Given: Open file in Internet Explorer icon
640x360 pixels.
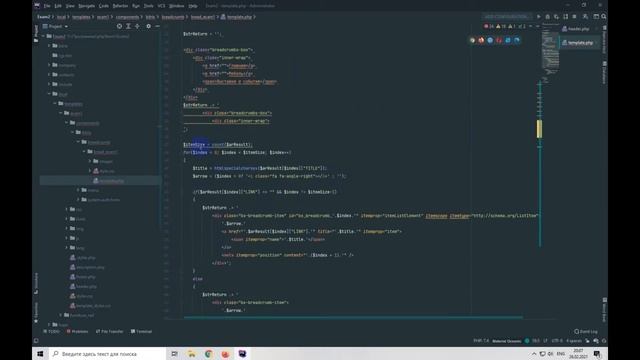Looking at the screenshot, I should [508, 40].
